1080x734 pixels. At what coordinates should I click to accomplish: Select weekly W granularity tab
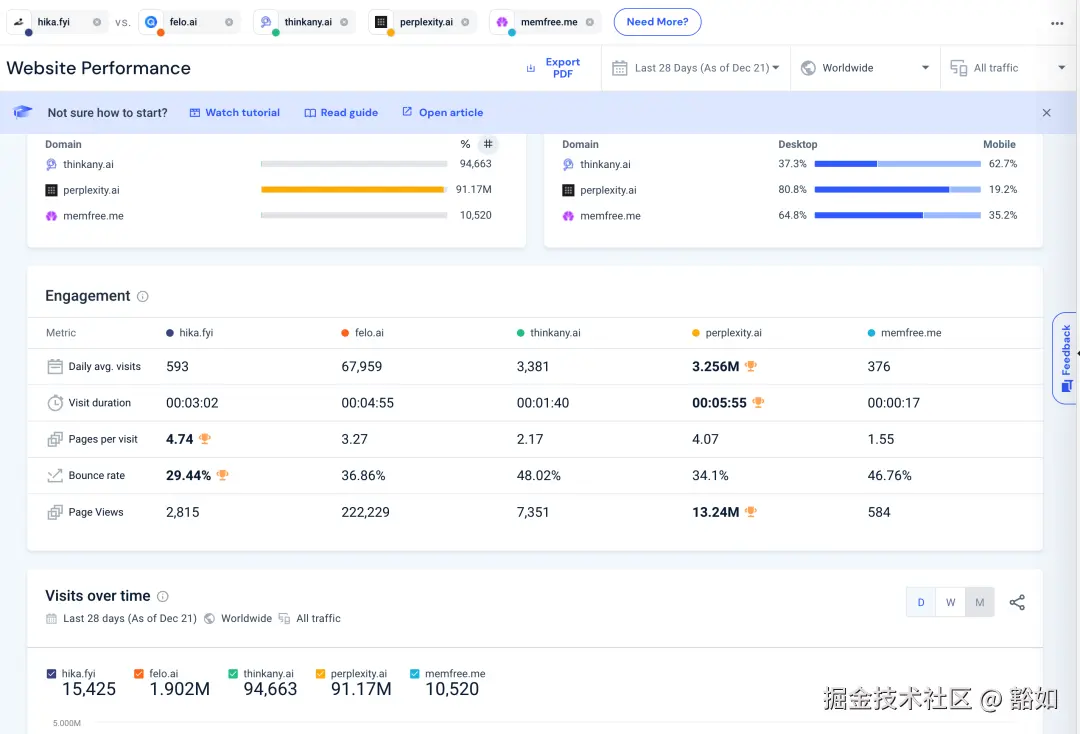pyautogui.click(x=951, y=602)
